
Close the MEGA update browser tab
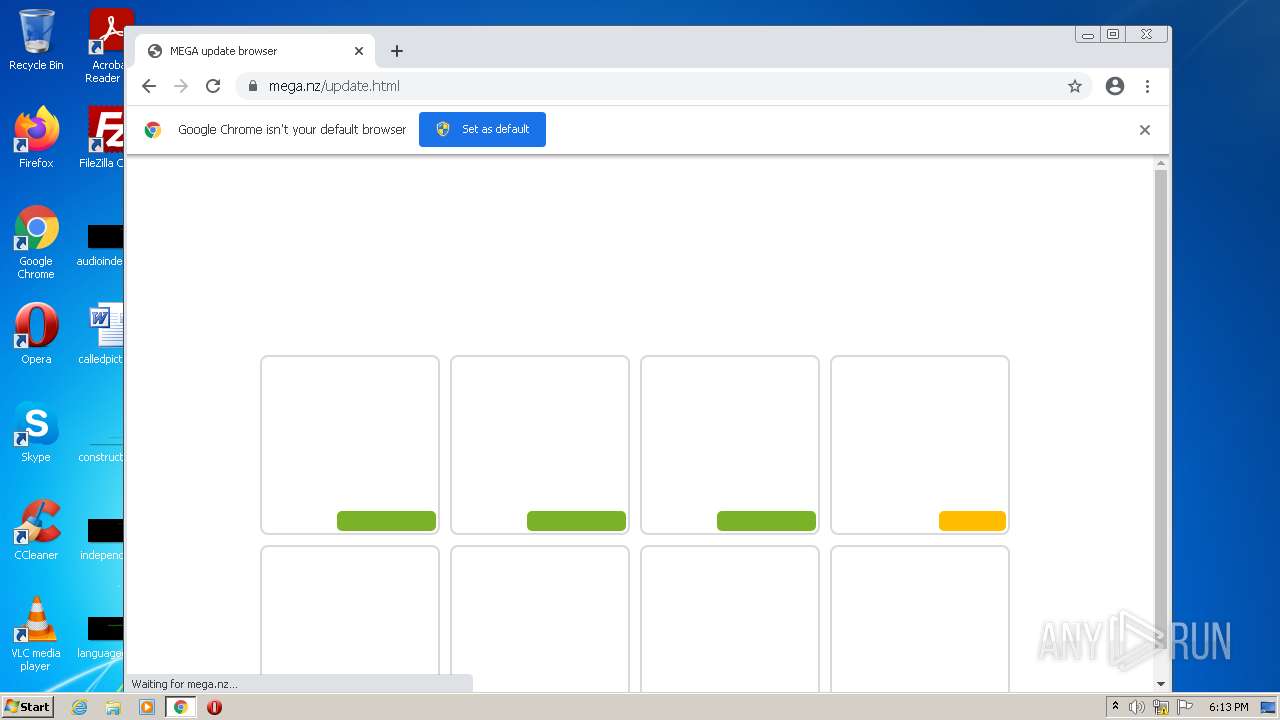tap(359, 51)
